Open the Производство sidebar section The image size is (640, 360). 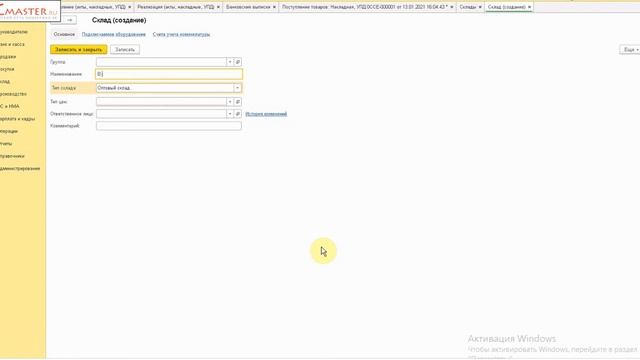(13, 94)
